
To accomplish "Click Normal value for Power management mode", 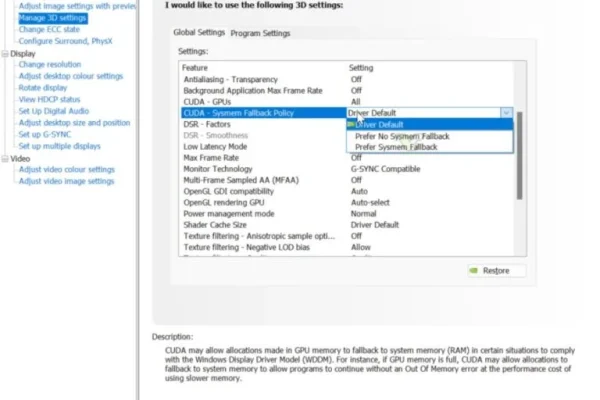I will coord(364,214).
